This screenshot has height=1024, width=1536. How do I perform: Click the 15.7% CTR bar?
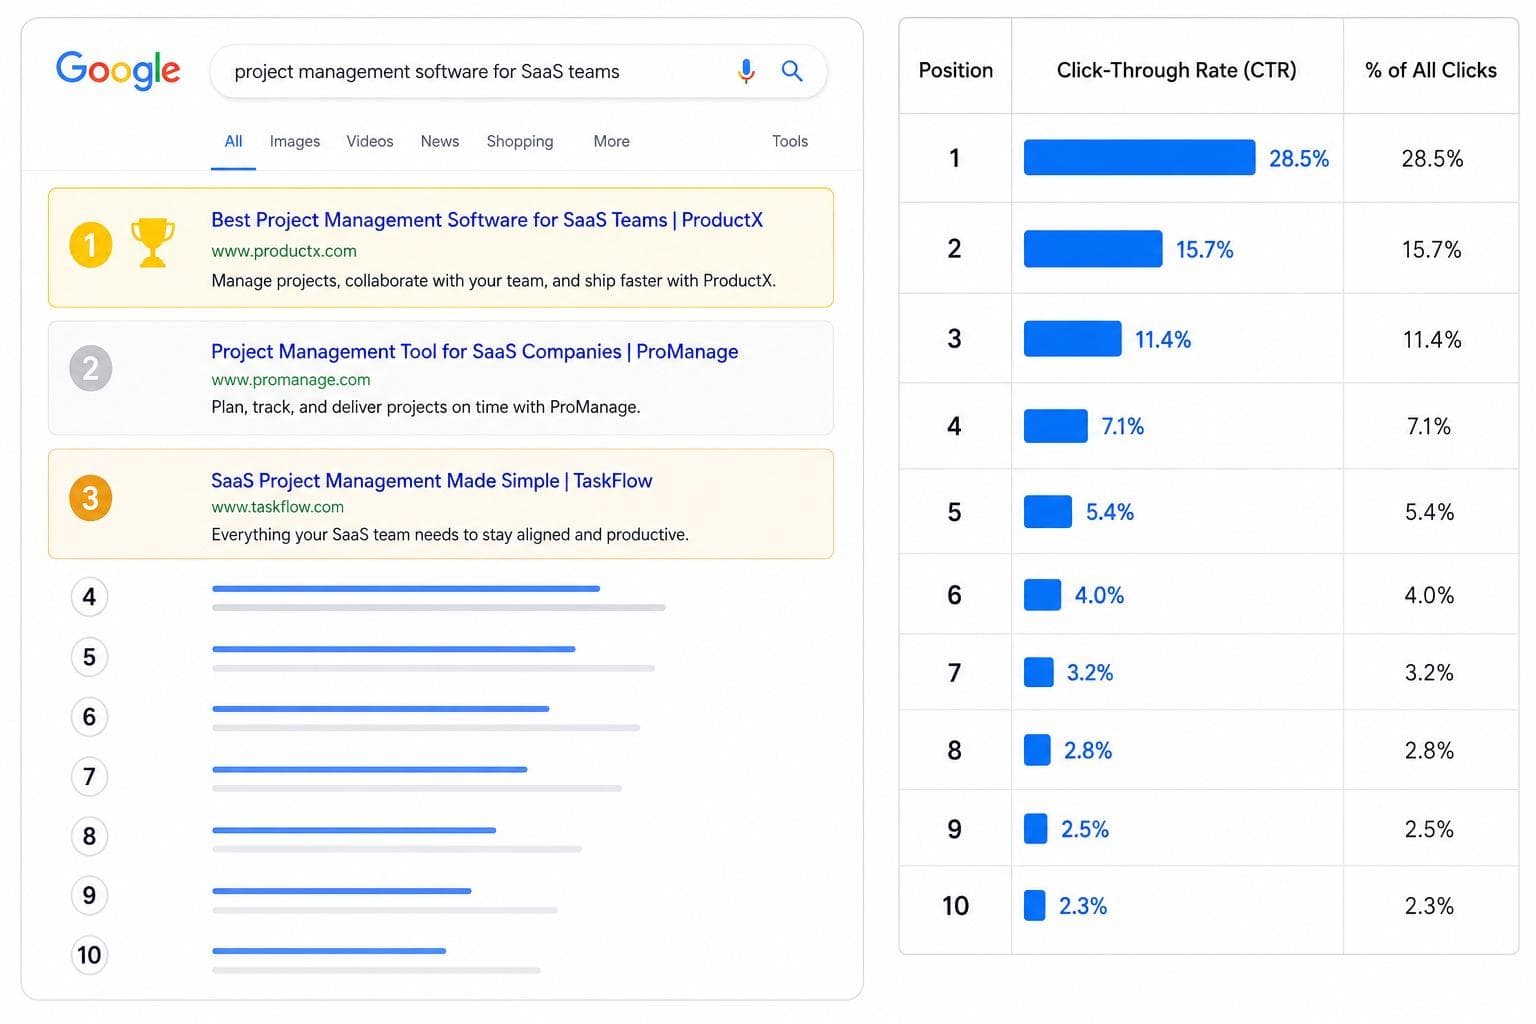[1093, 249]
